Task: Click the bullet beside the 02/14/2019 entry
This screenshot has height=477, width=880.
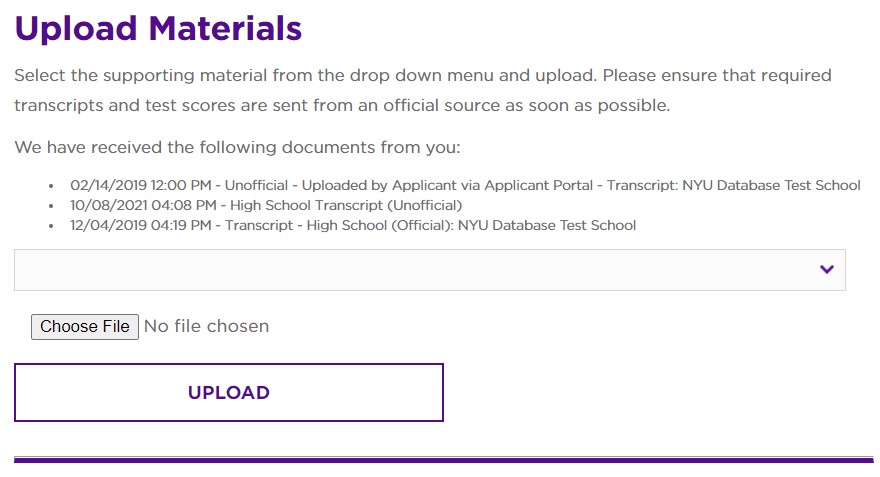Action: 51,186
